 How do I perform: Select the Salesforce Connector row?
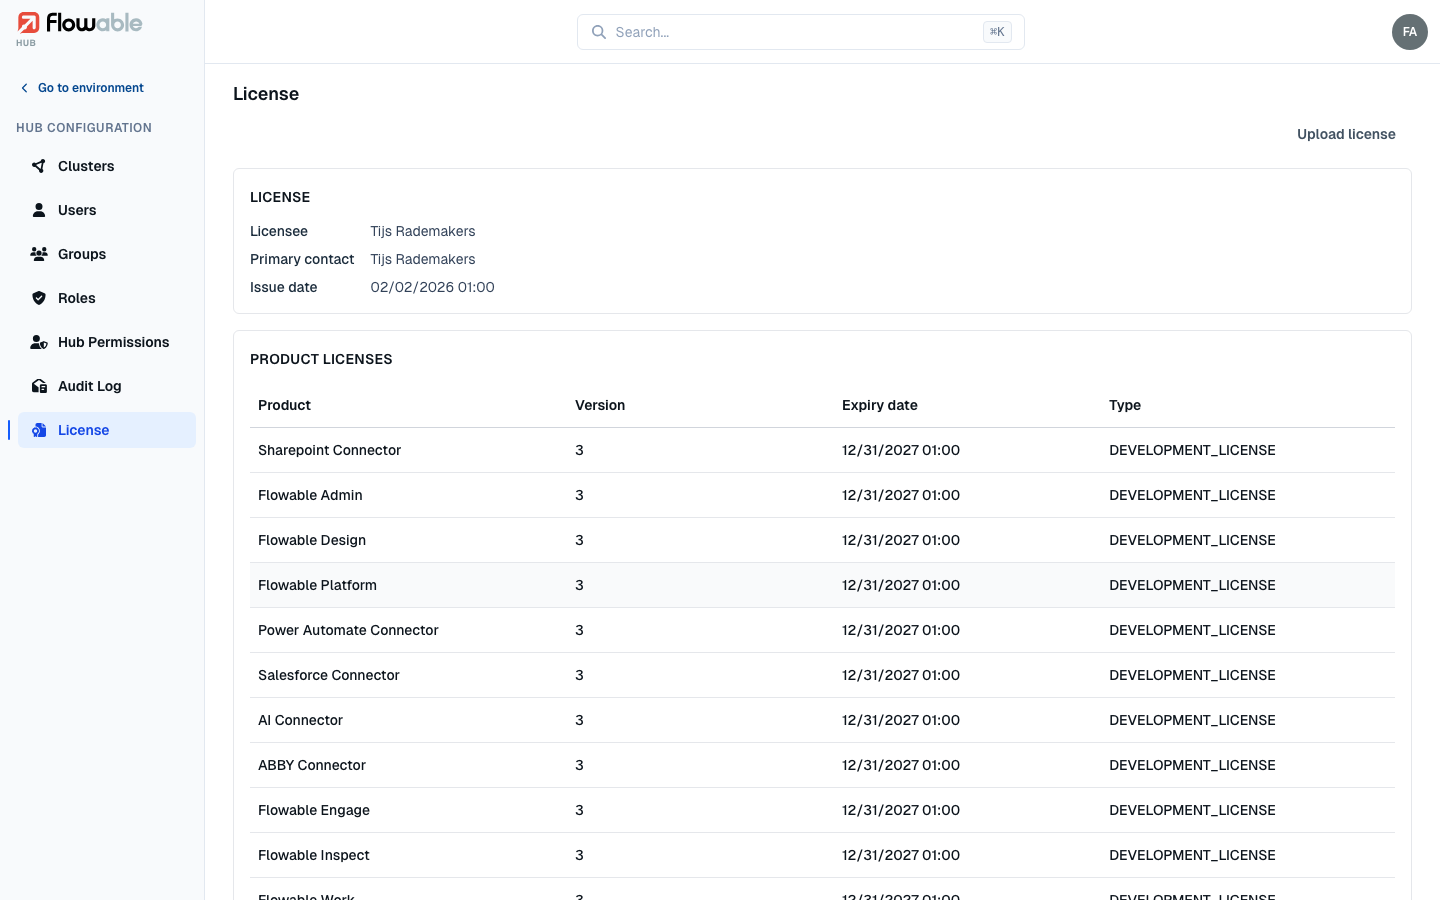(x=822, y=675)
